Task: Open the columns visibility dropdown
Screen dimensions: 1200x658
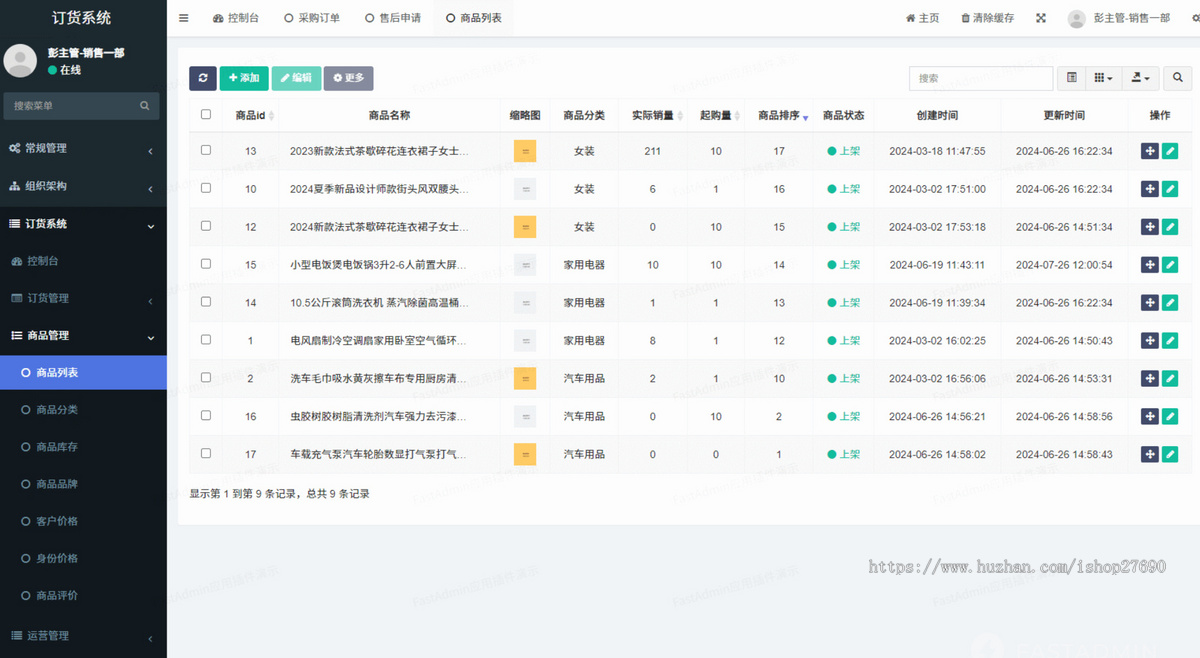Action: pos(1103,78)
